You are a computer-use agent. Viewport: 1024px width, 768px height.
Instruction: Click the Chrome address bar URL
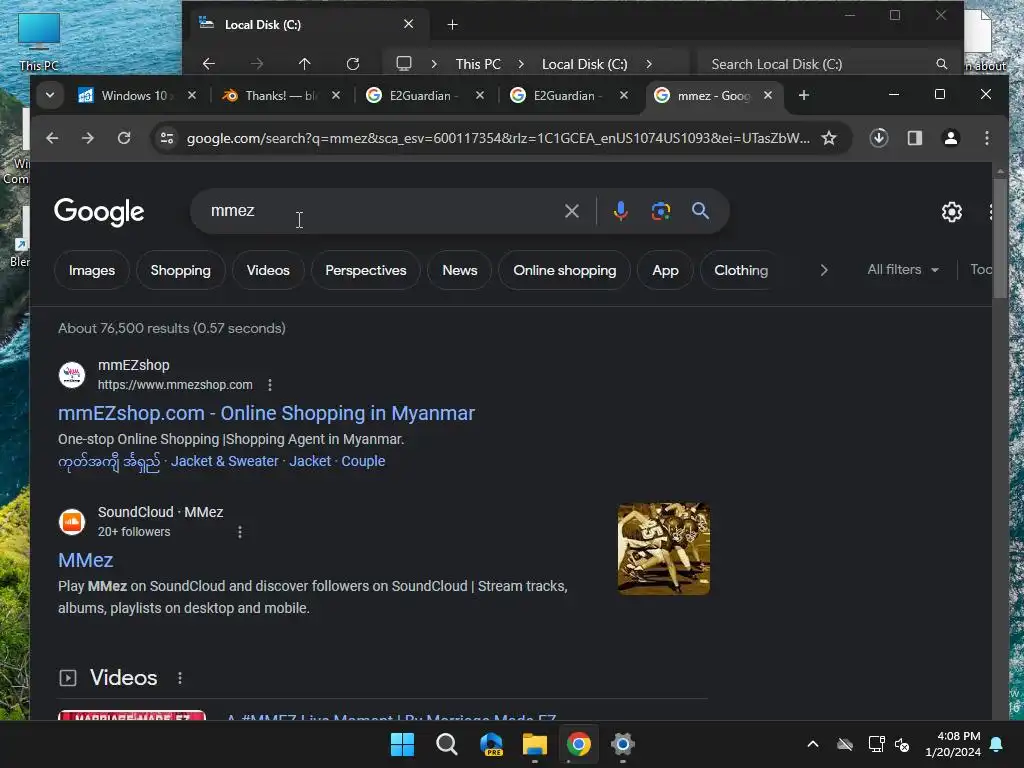[498, 138]
